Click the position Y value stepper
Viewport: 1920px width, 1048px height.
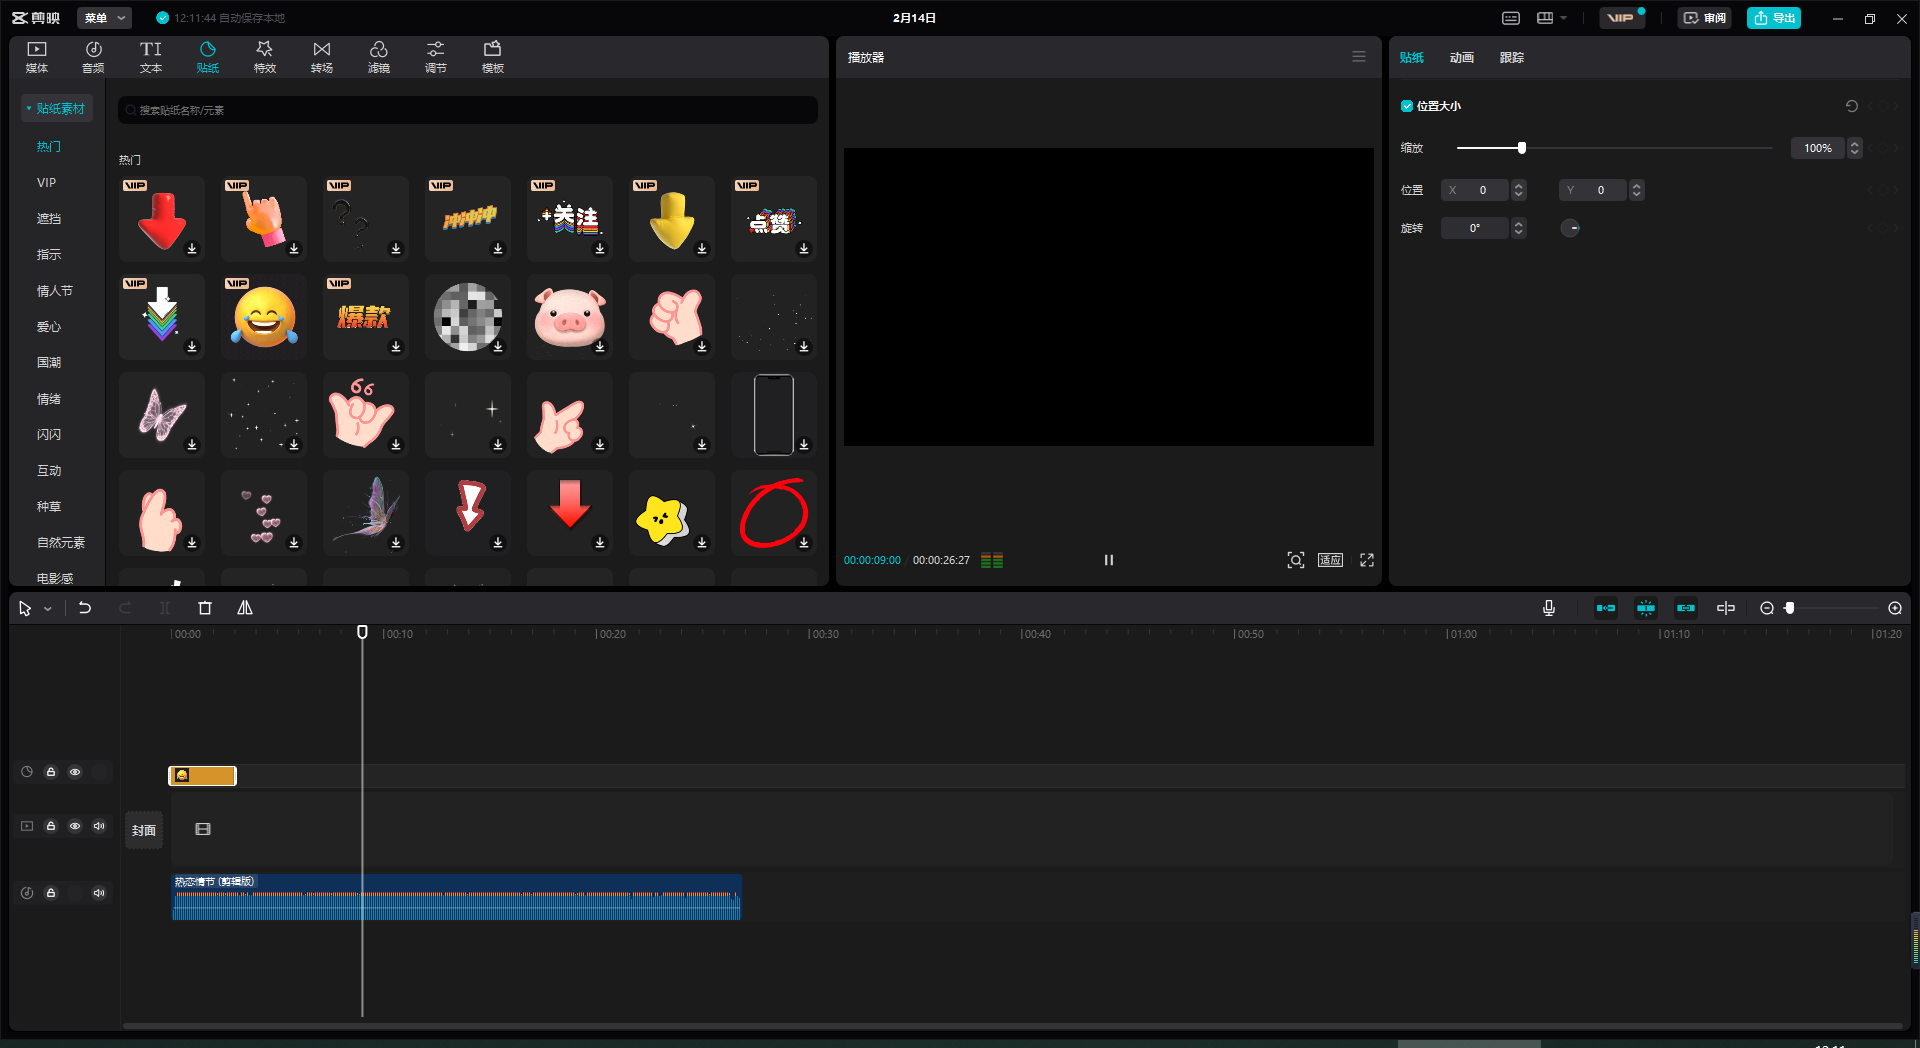[1637, 190]
